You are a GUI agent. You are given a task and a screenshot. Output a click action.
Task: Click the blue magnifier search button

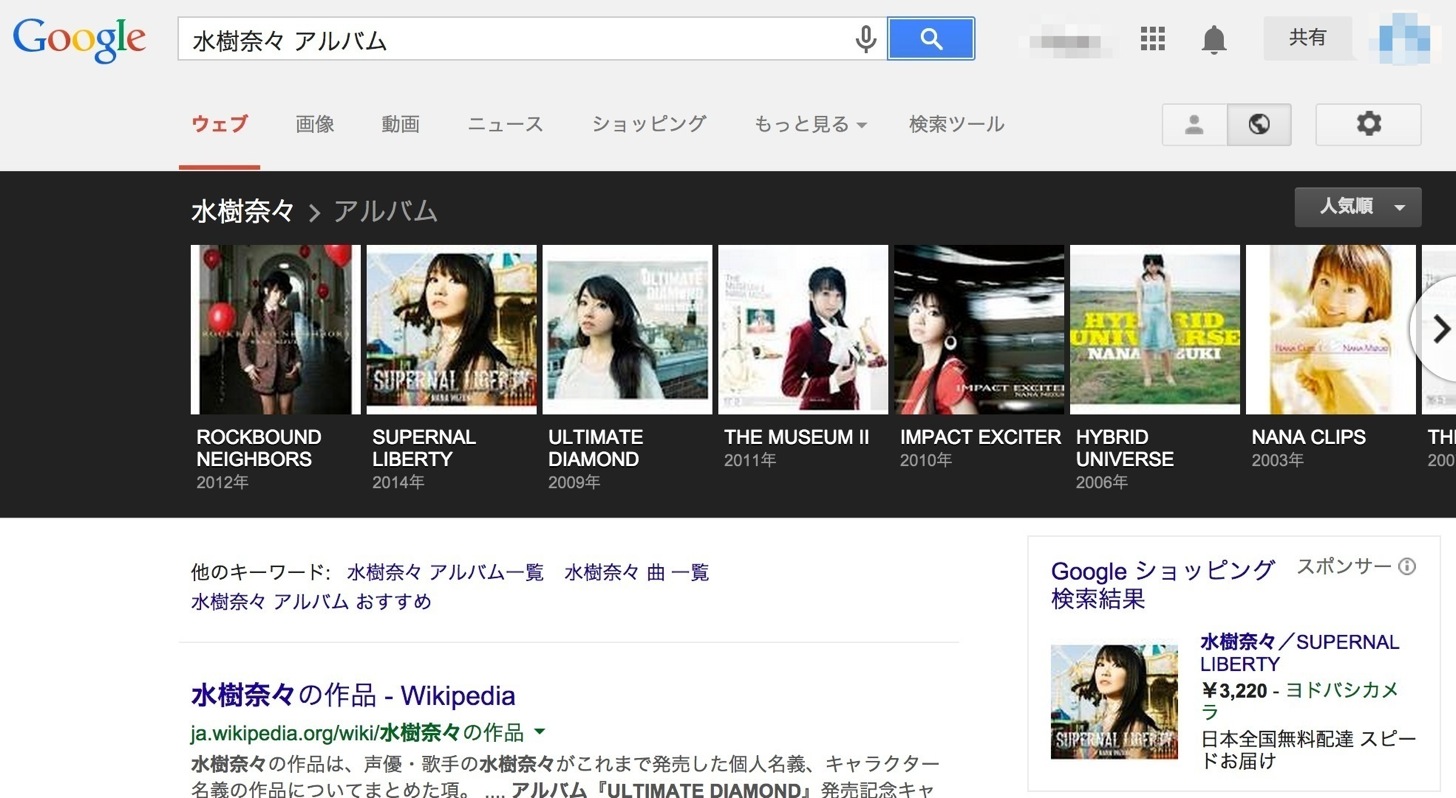click(931, 39)
